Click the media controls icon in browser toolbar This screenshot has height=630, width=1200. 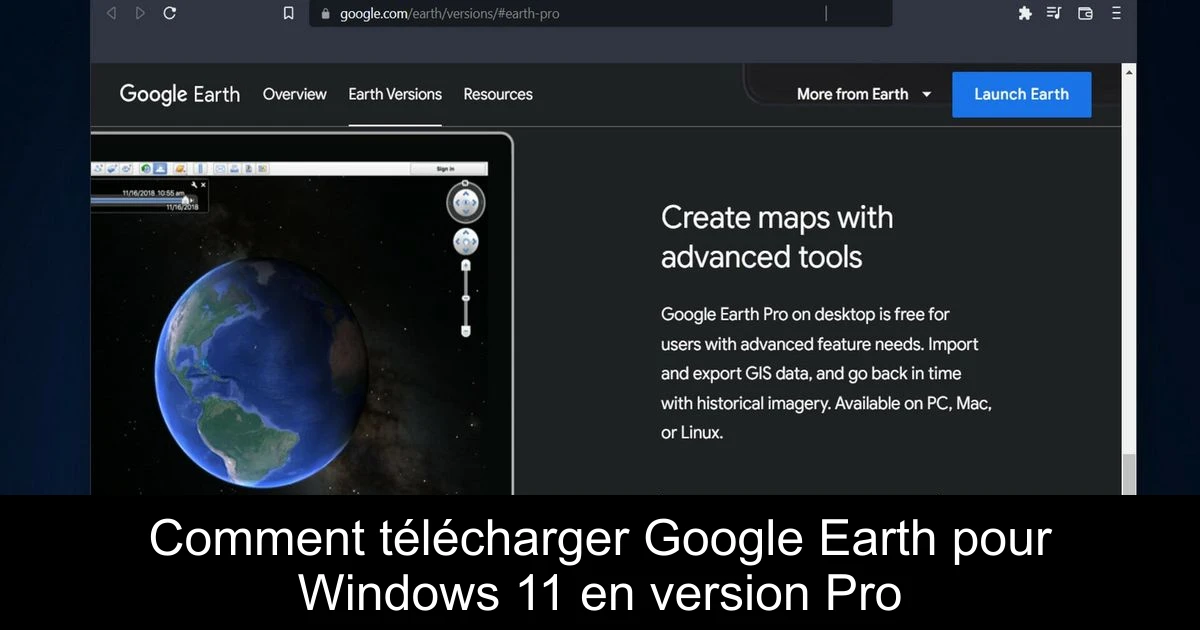pos(1053,13)
